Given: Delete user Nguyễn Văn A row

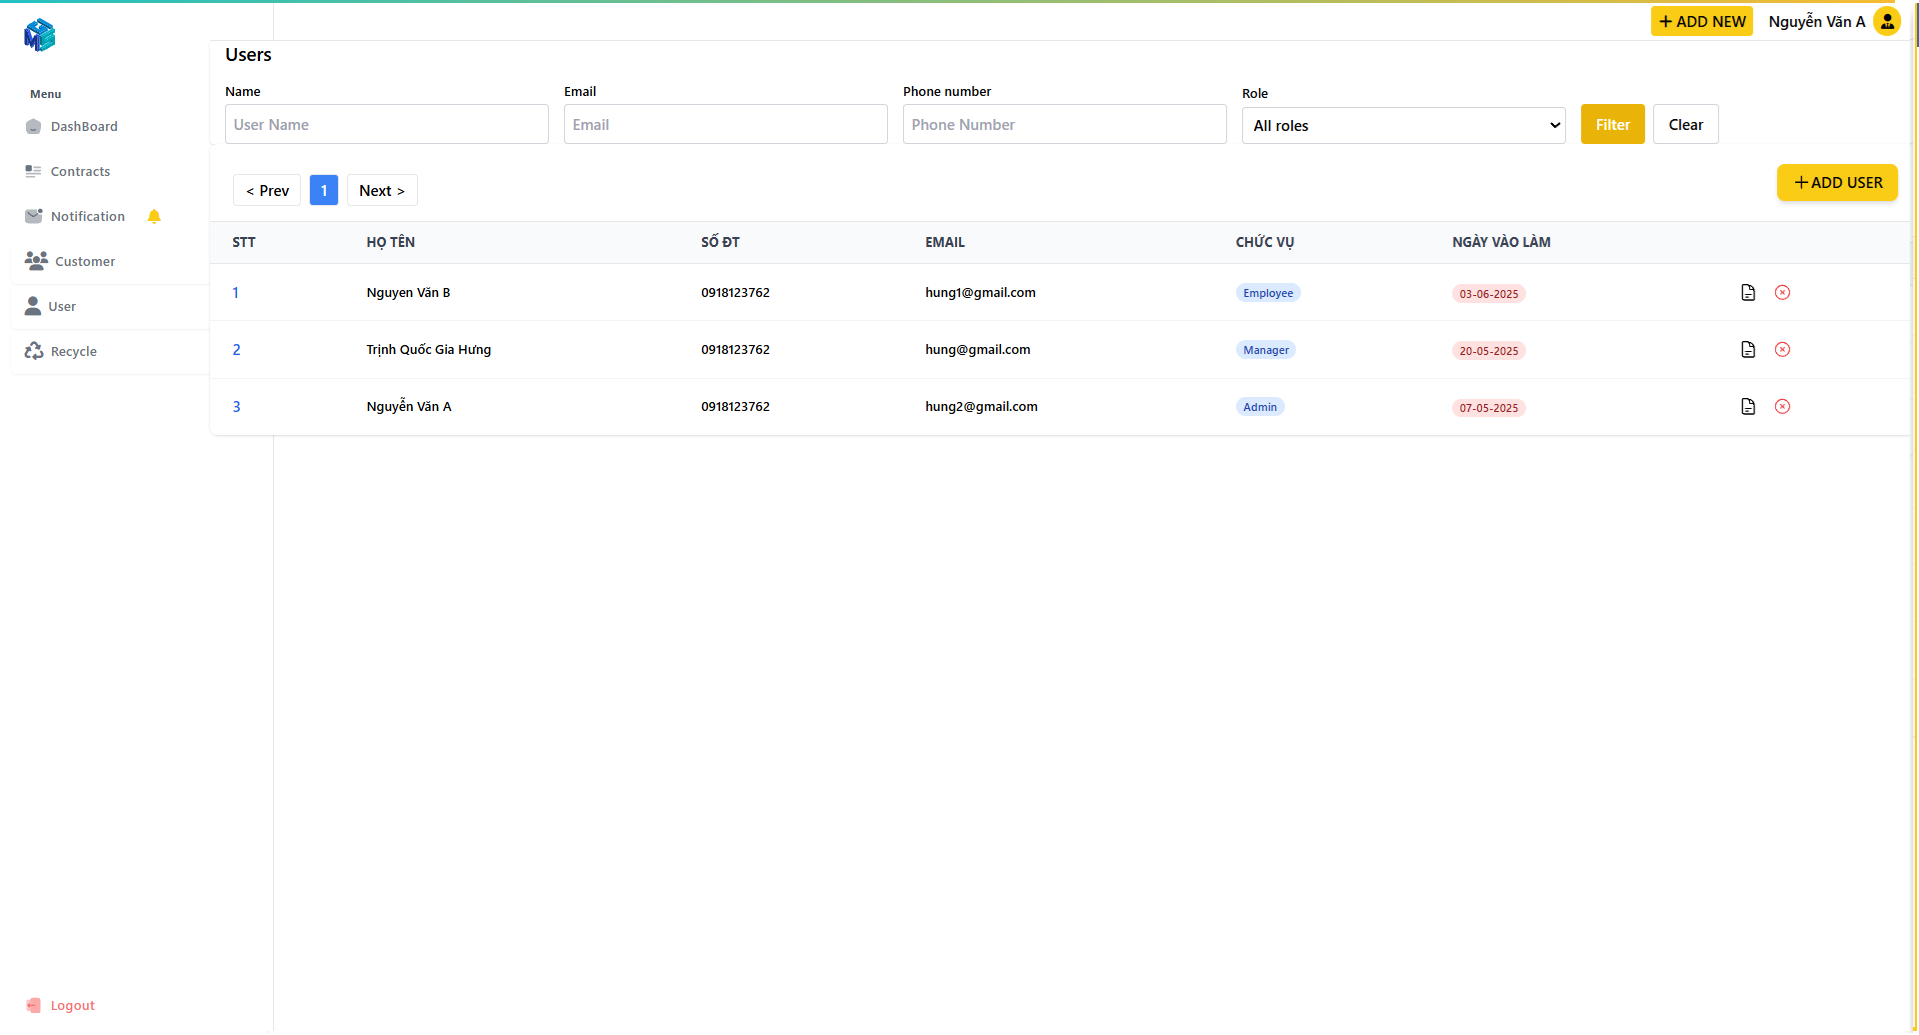Looking at the screenshot, I should (1782, 407).
